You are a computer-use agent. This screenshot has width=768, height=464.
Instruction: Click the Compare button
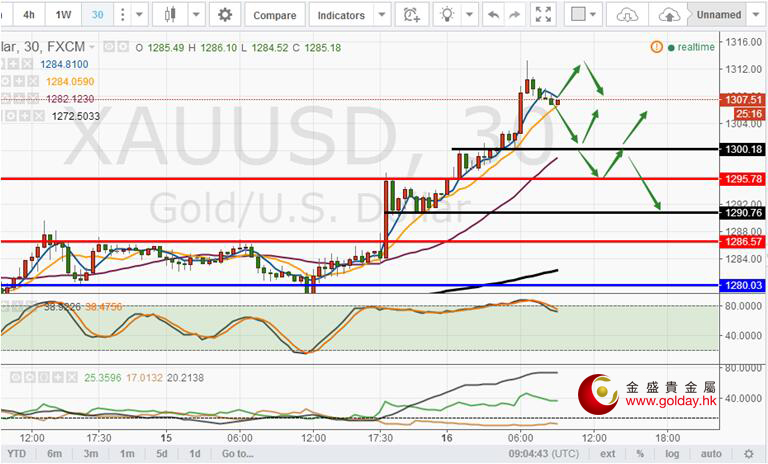(x=275, y=15)
